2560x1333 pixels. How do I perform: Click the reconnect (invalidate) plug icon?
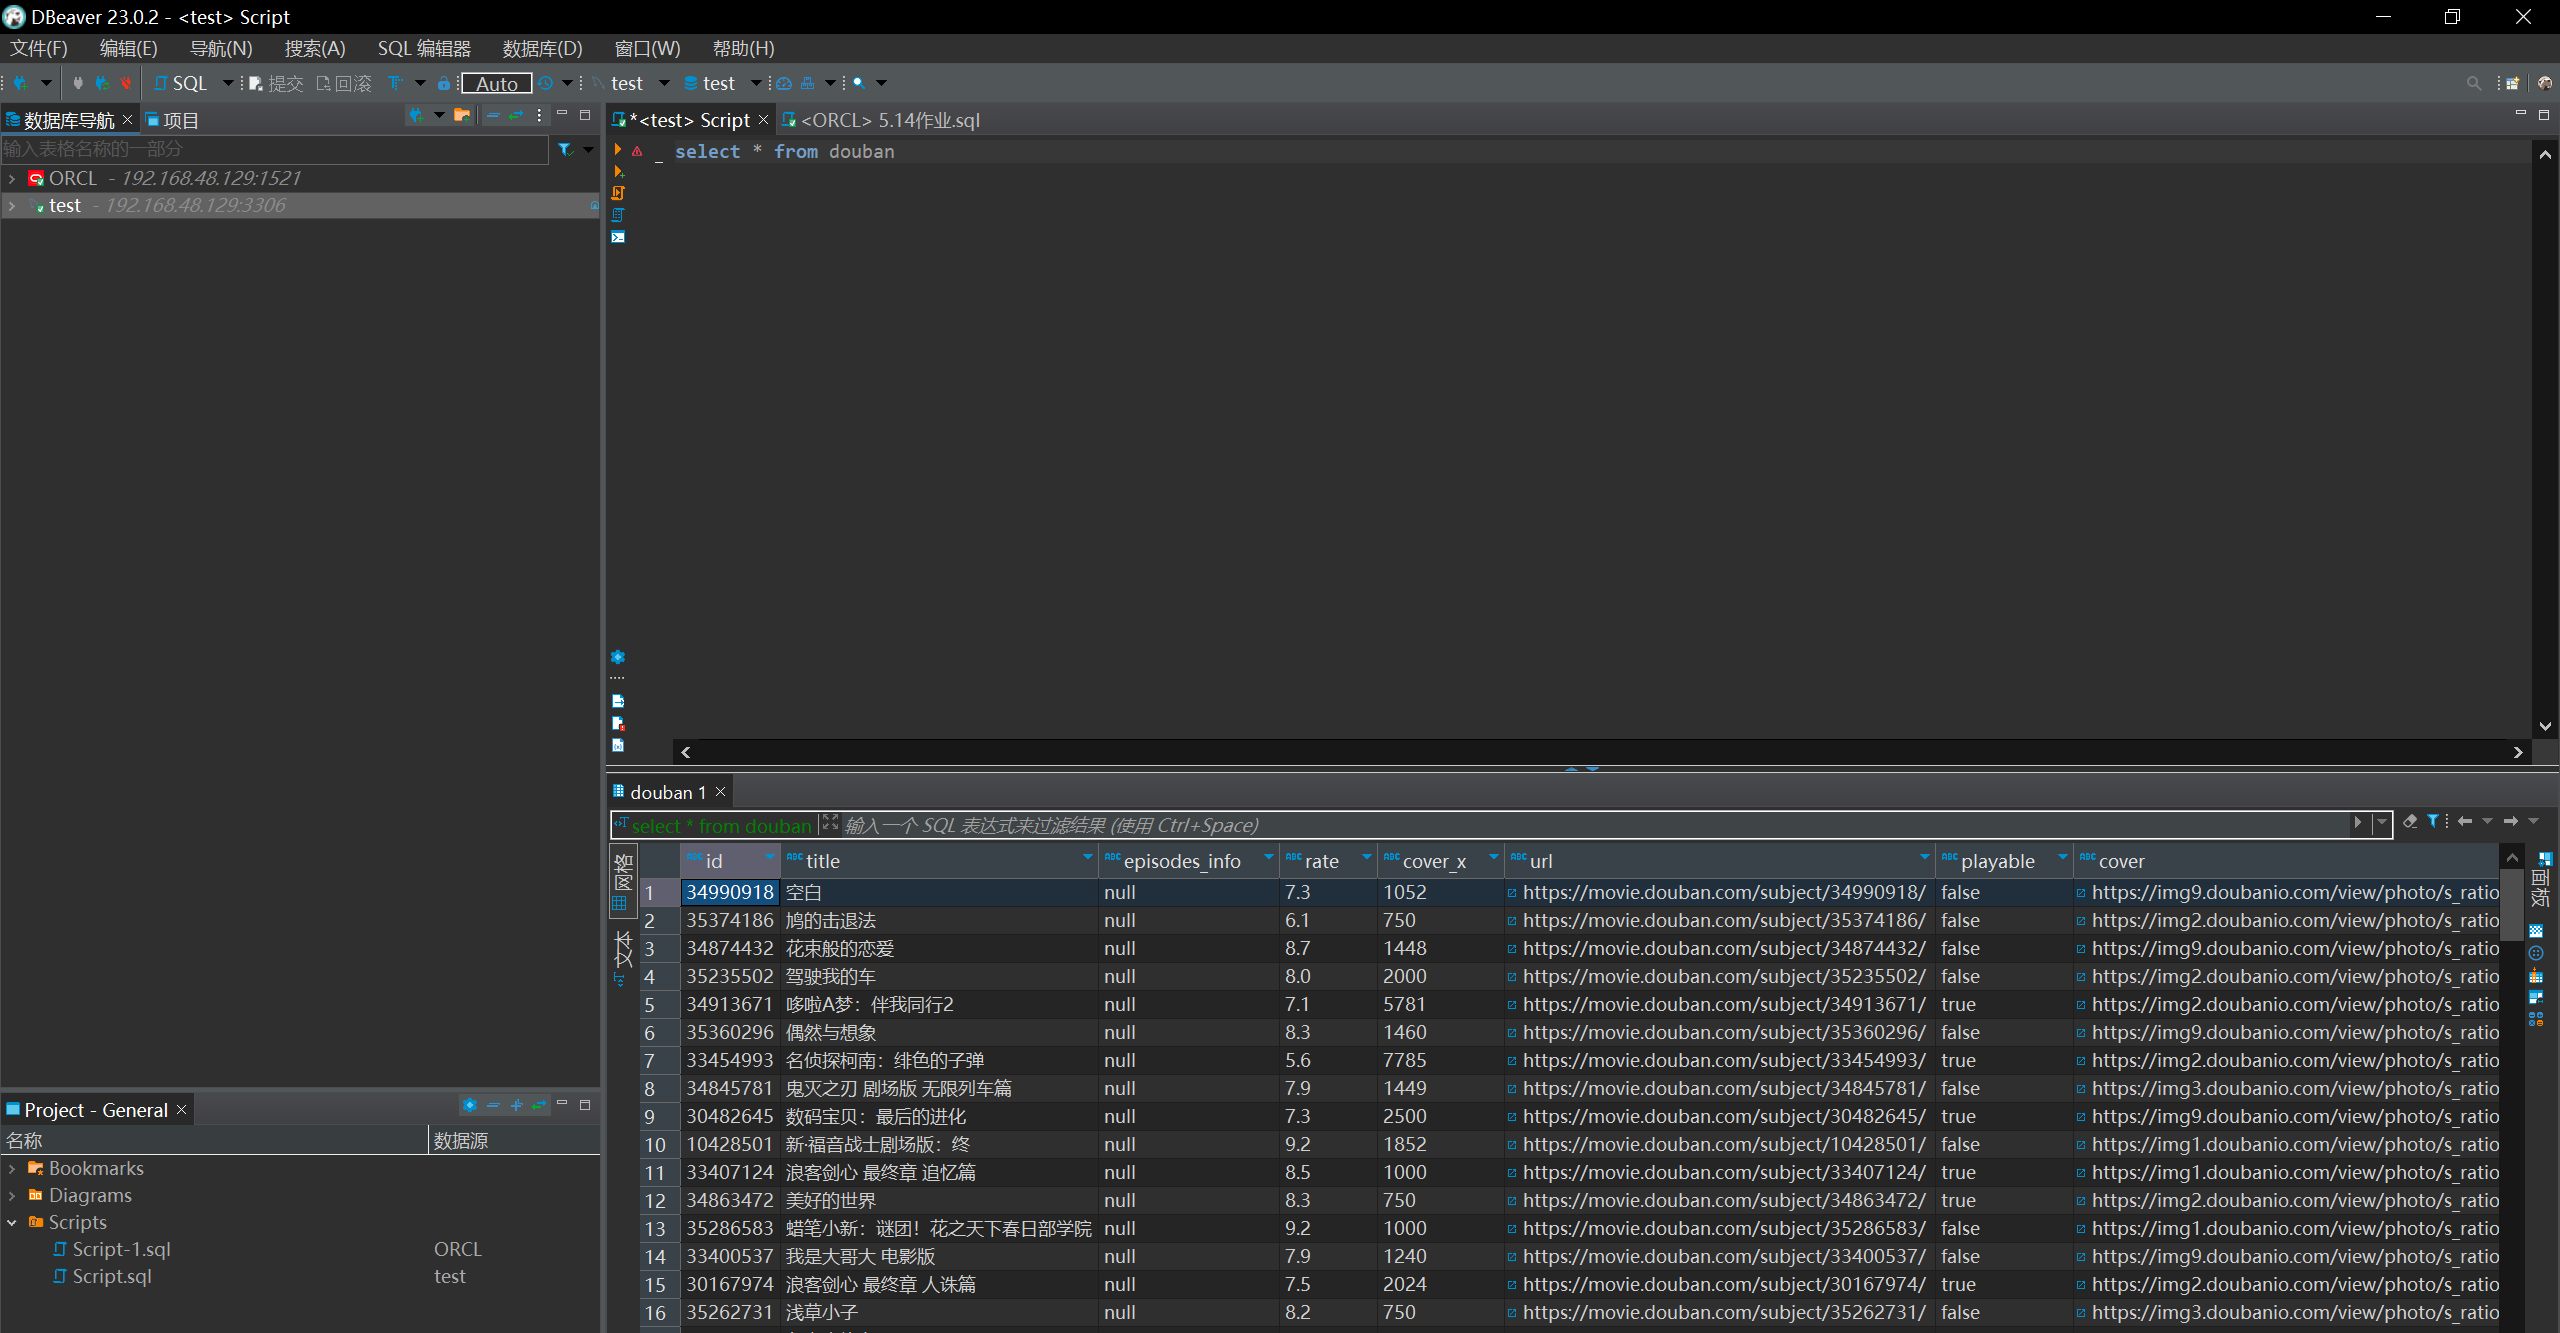pyautogui.click(x=101, y=83)
